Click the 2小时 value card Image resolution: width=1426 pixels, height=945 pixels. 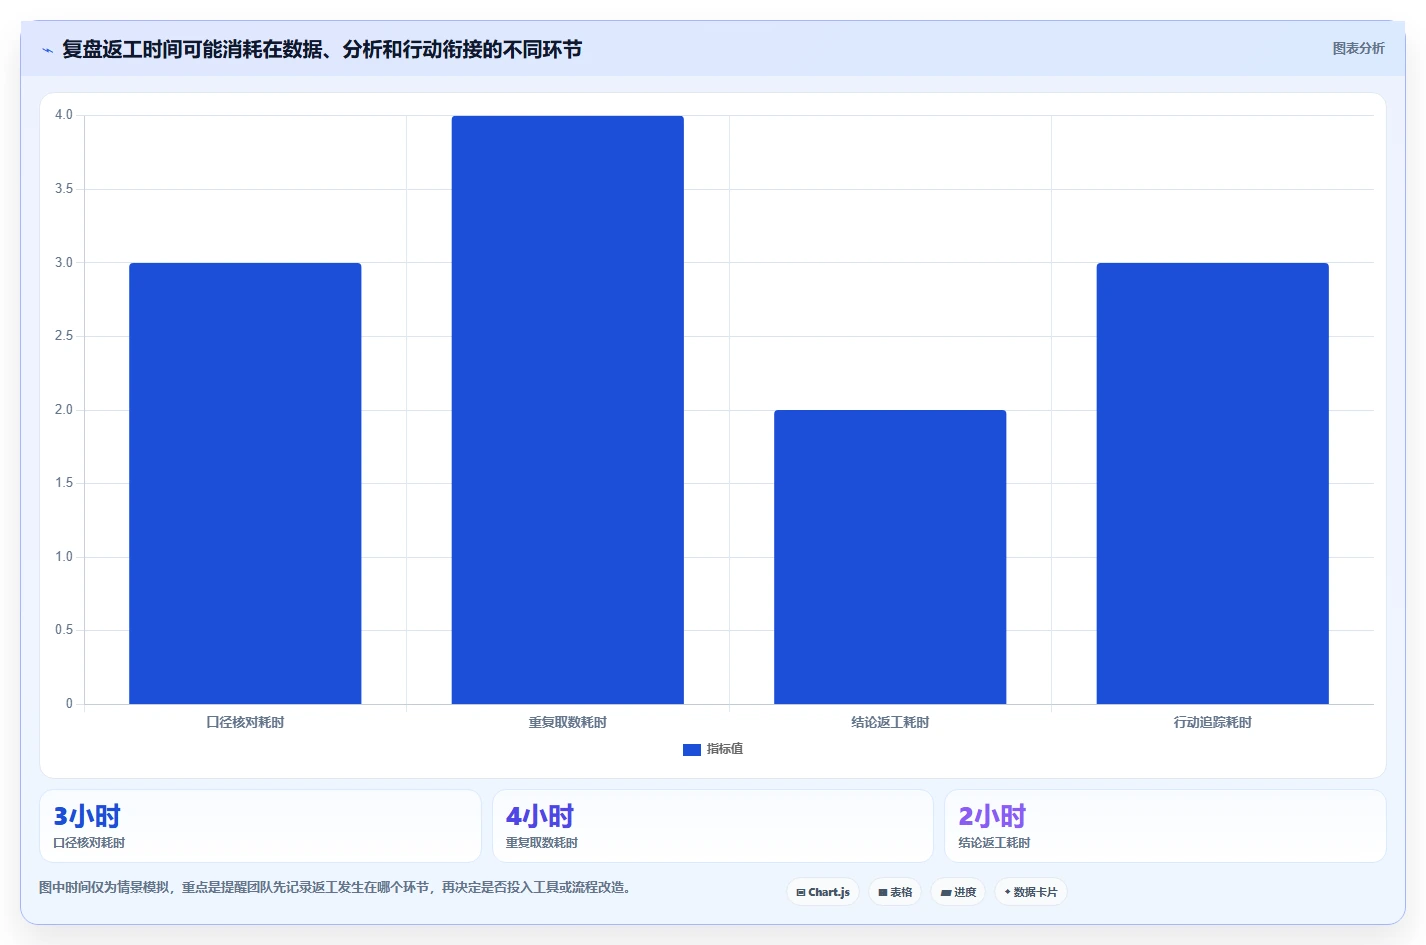[x=1165, y=826]
